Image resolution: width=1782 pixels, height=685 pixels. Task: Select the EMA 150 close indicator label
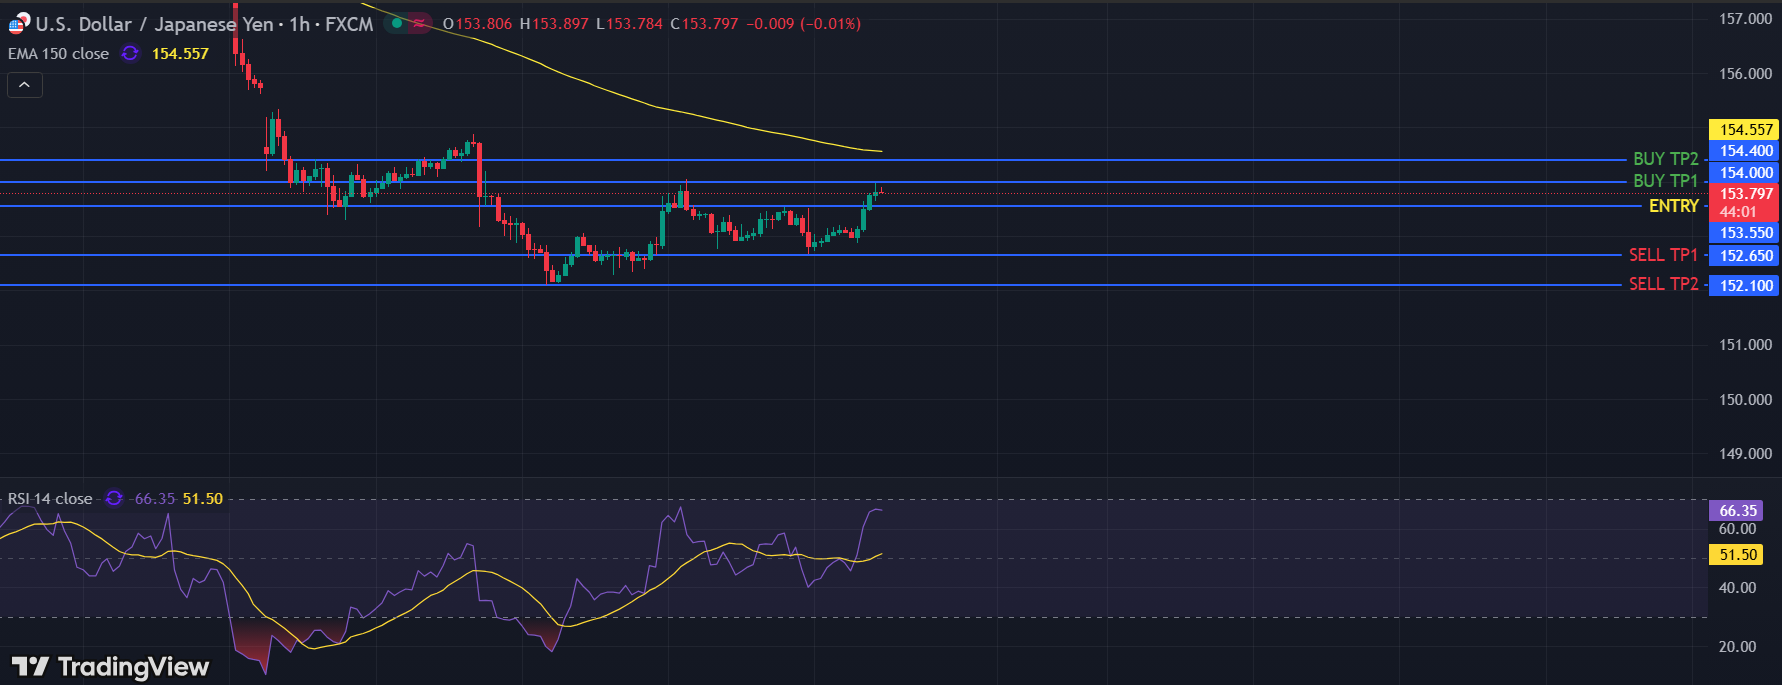(58, 54)
